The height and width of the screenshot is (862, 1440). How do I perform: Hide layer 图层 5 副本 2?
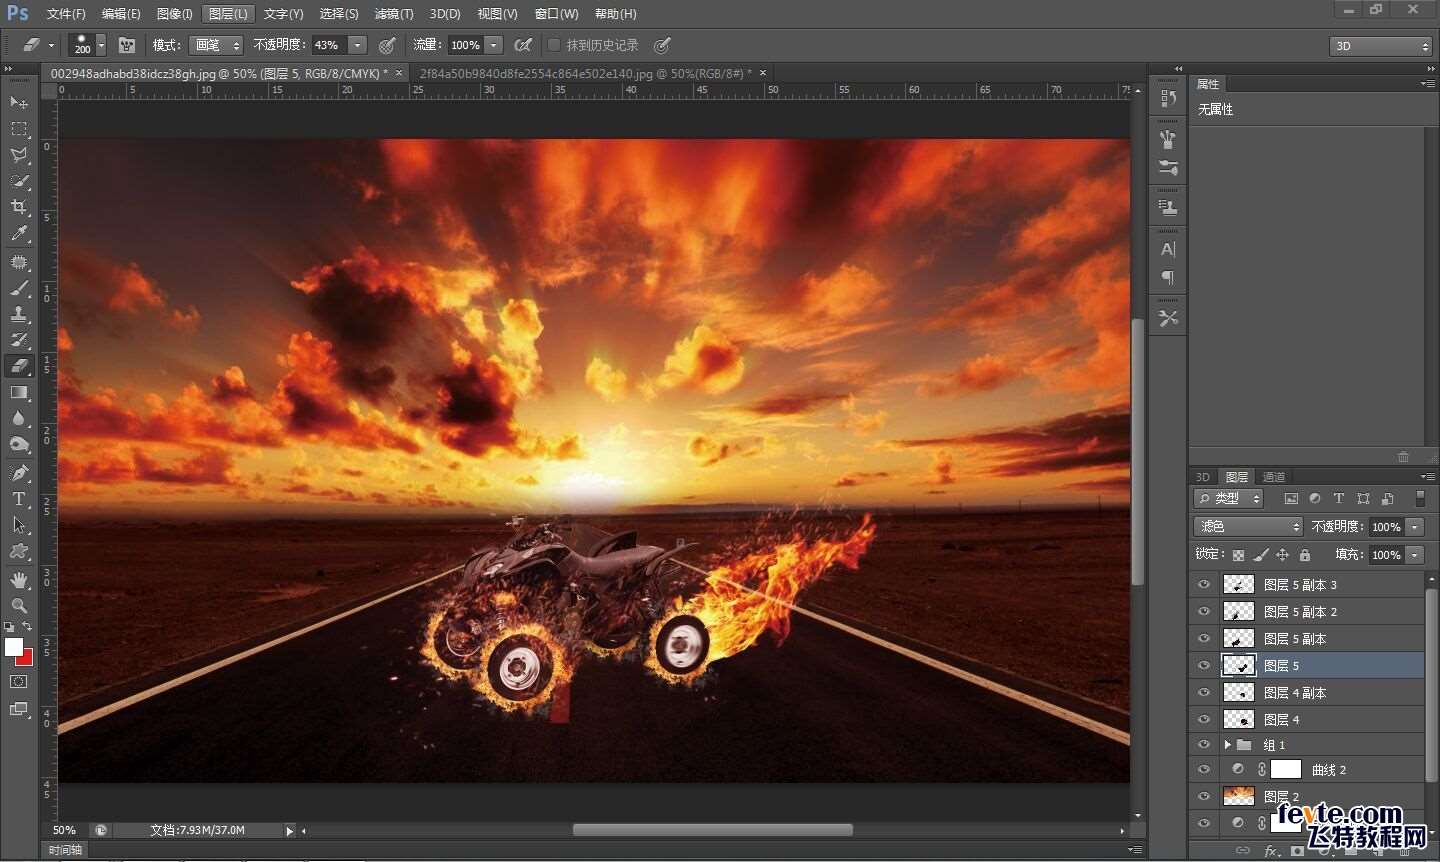(1204, 612)
